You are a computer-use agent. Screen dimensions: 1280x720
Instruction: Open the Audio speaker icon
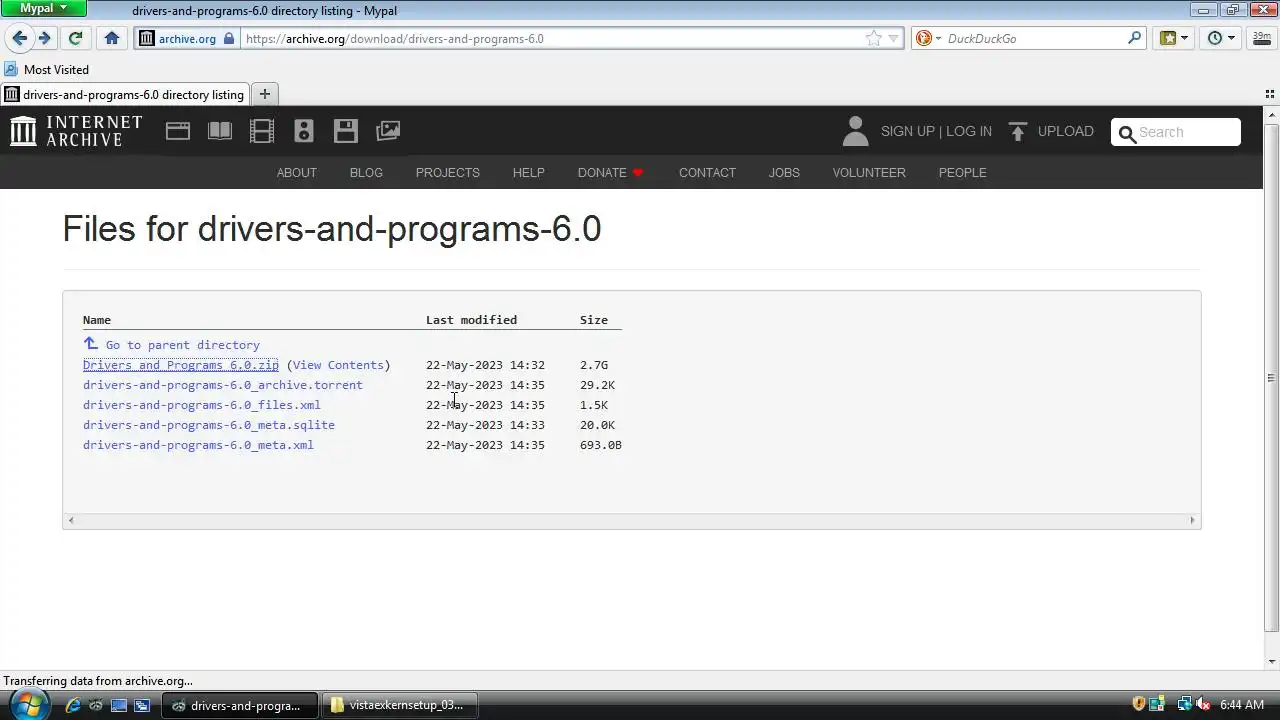click(x=304, y=131)
